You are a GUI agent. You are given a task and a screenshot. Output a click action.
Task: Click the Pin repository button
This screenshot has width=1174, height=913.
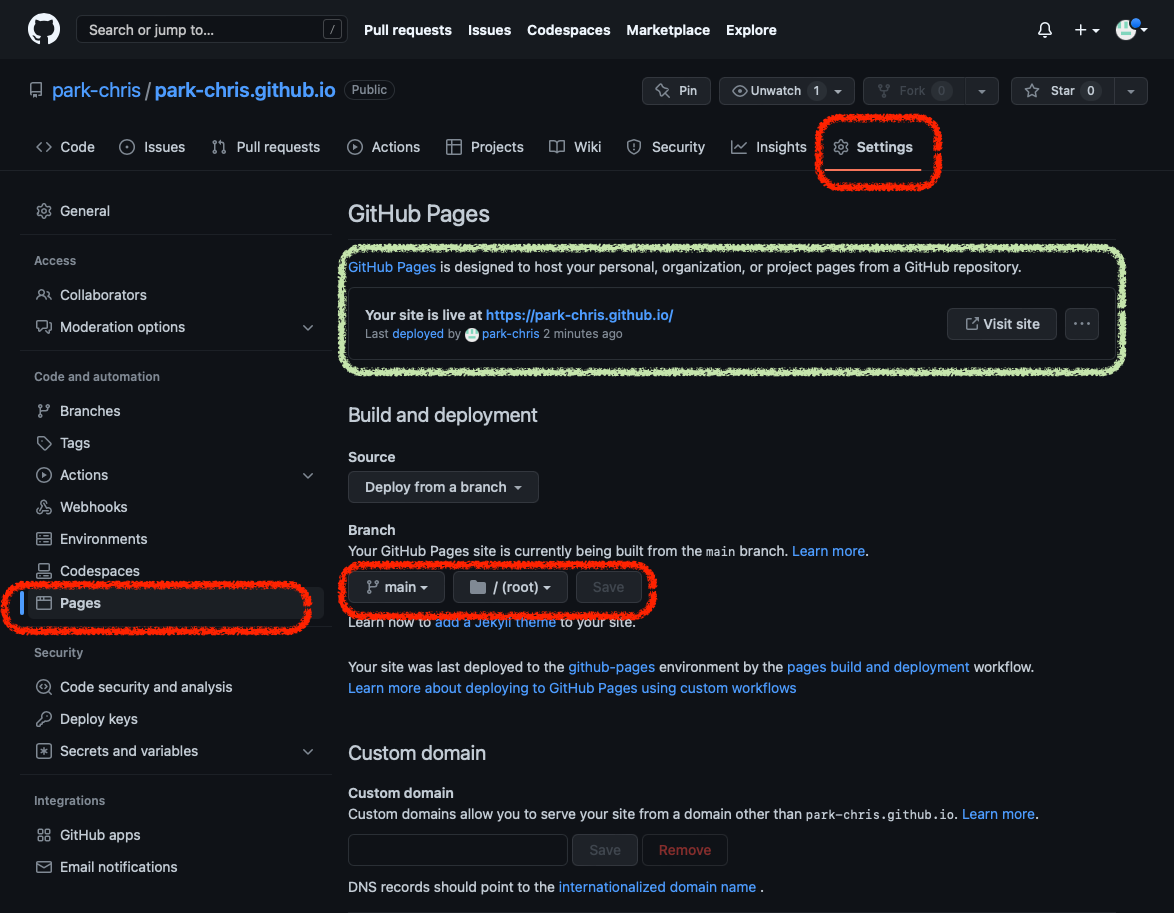[676, 91]
